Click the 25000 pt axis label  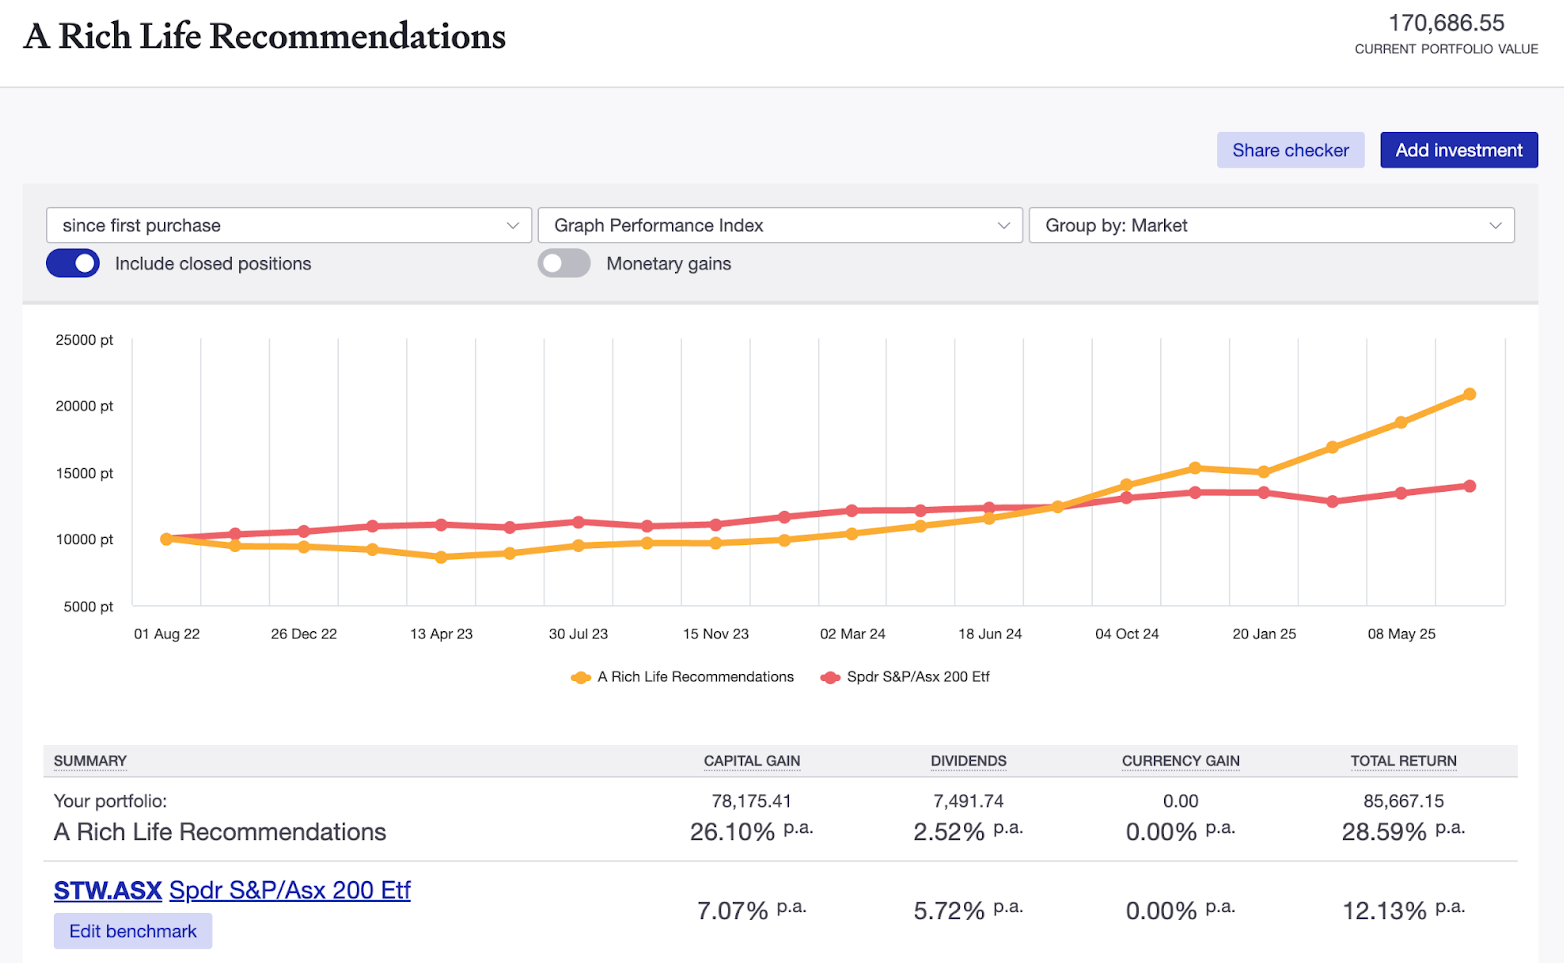pyautogui.click(x=84, y=340)
